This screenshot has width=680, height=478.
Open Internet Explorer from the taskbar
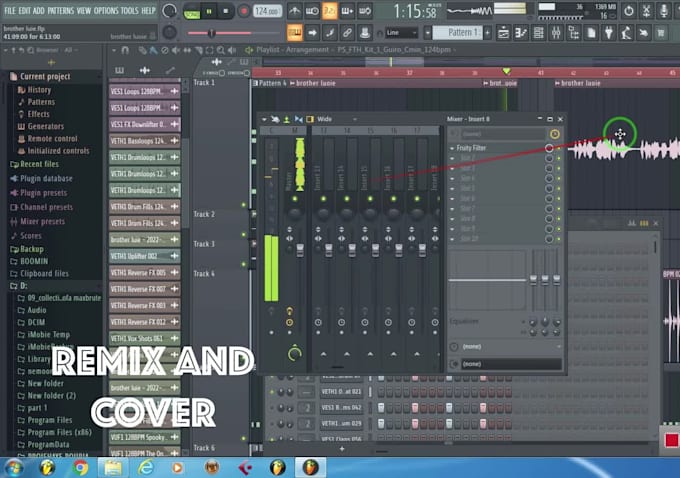146,468
